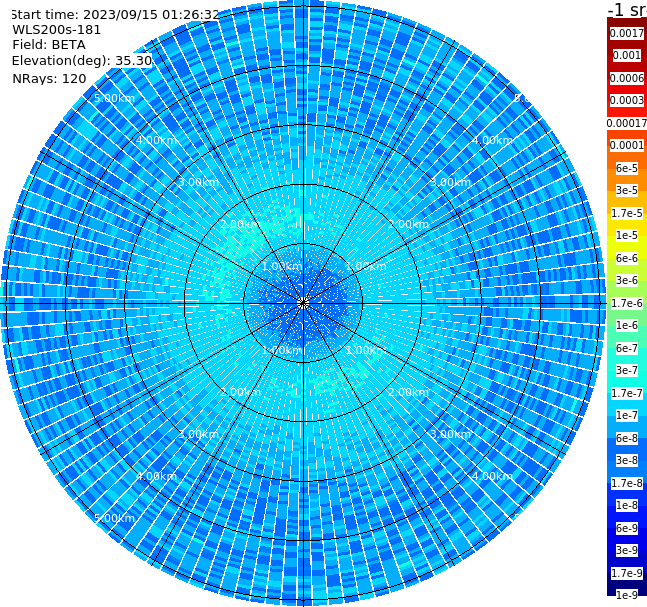This screenshot has width=647, height=607.
Task: Select the 4.00km label in upper-left quadrant
Action: point(156,140)
